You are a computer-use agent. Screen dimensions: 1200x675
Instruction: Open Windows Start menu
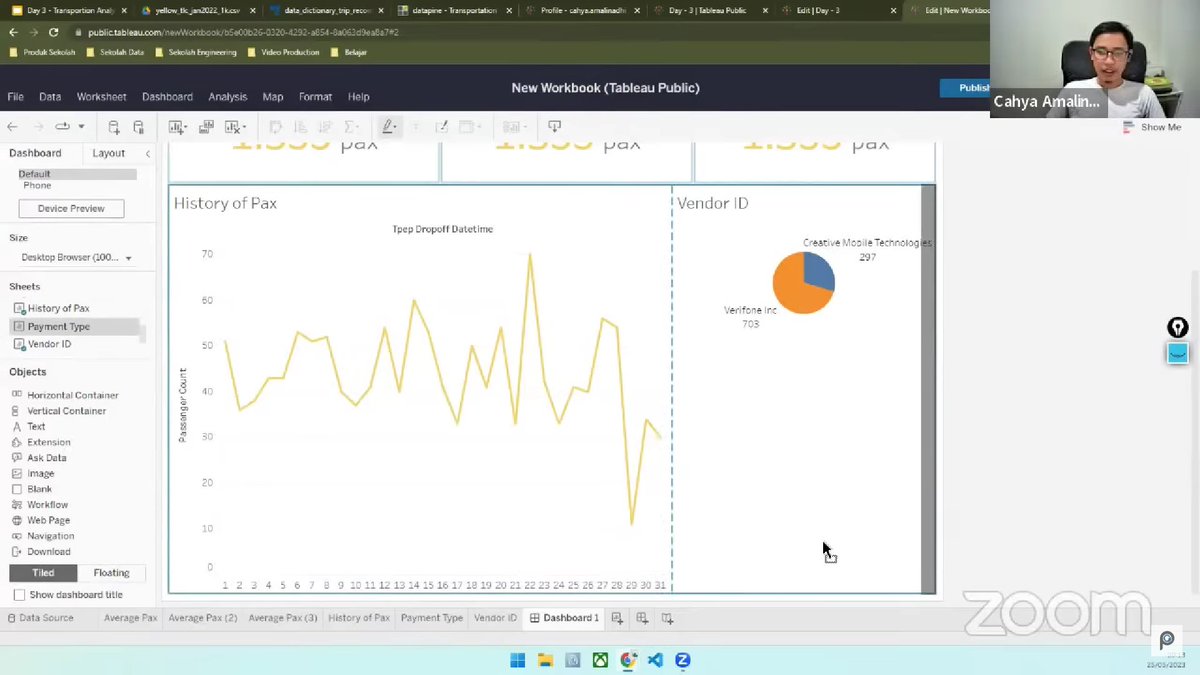click(517, 660)
